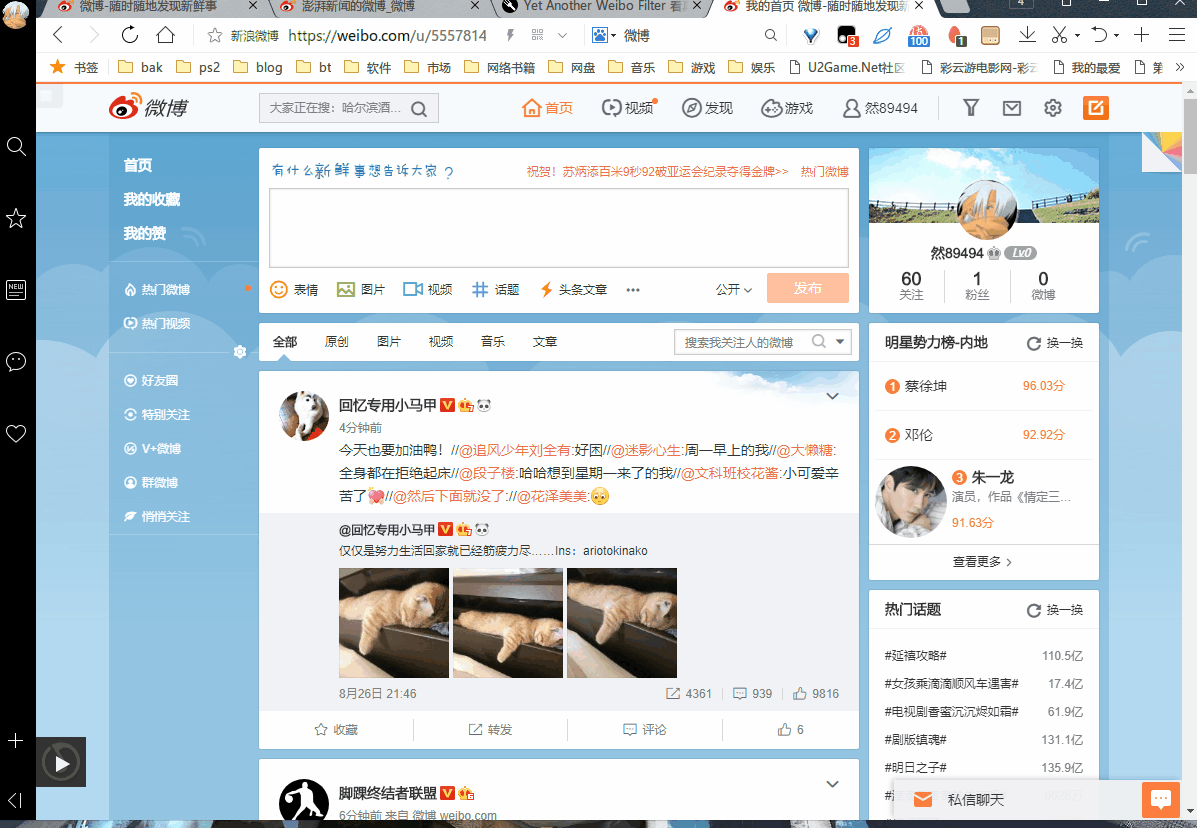This screenshot has width=1197, height=828.
Task: Click the orange compose post icon top right
Action: pyautogui.click(x=1096, y=107)
